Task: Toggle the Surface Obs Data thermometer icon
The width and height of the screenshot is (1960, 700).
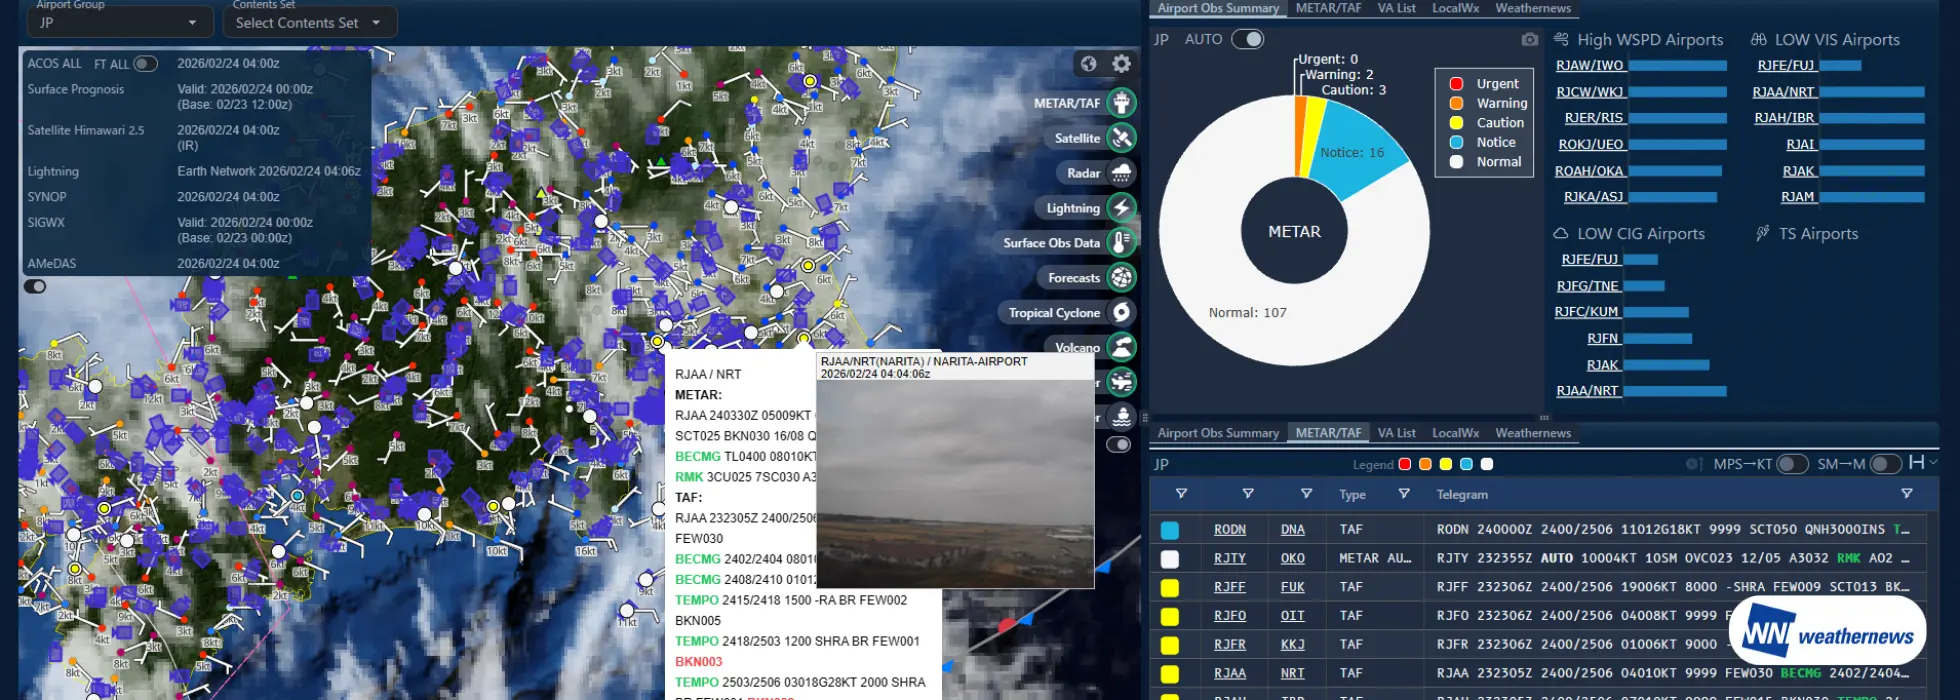Action: [1122, 243]
